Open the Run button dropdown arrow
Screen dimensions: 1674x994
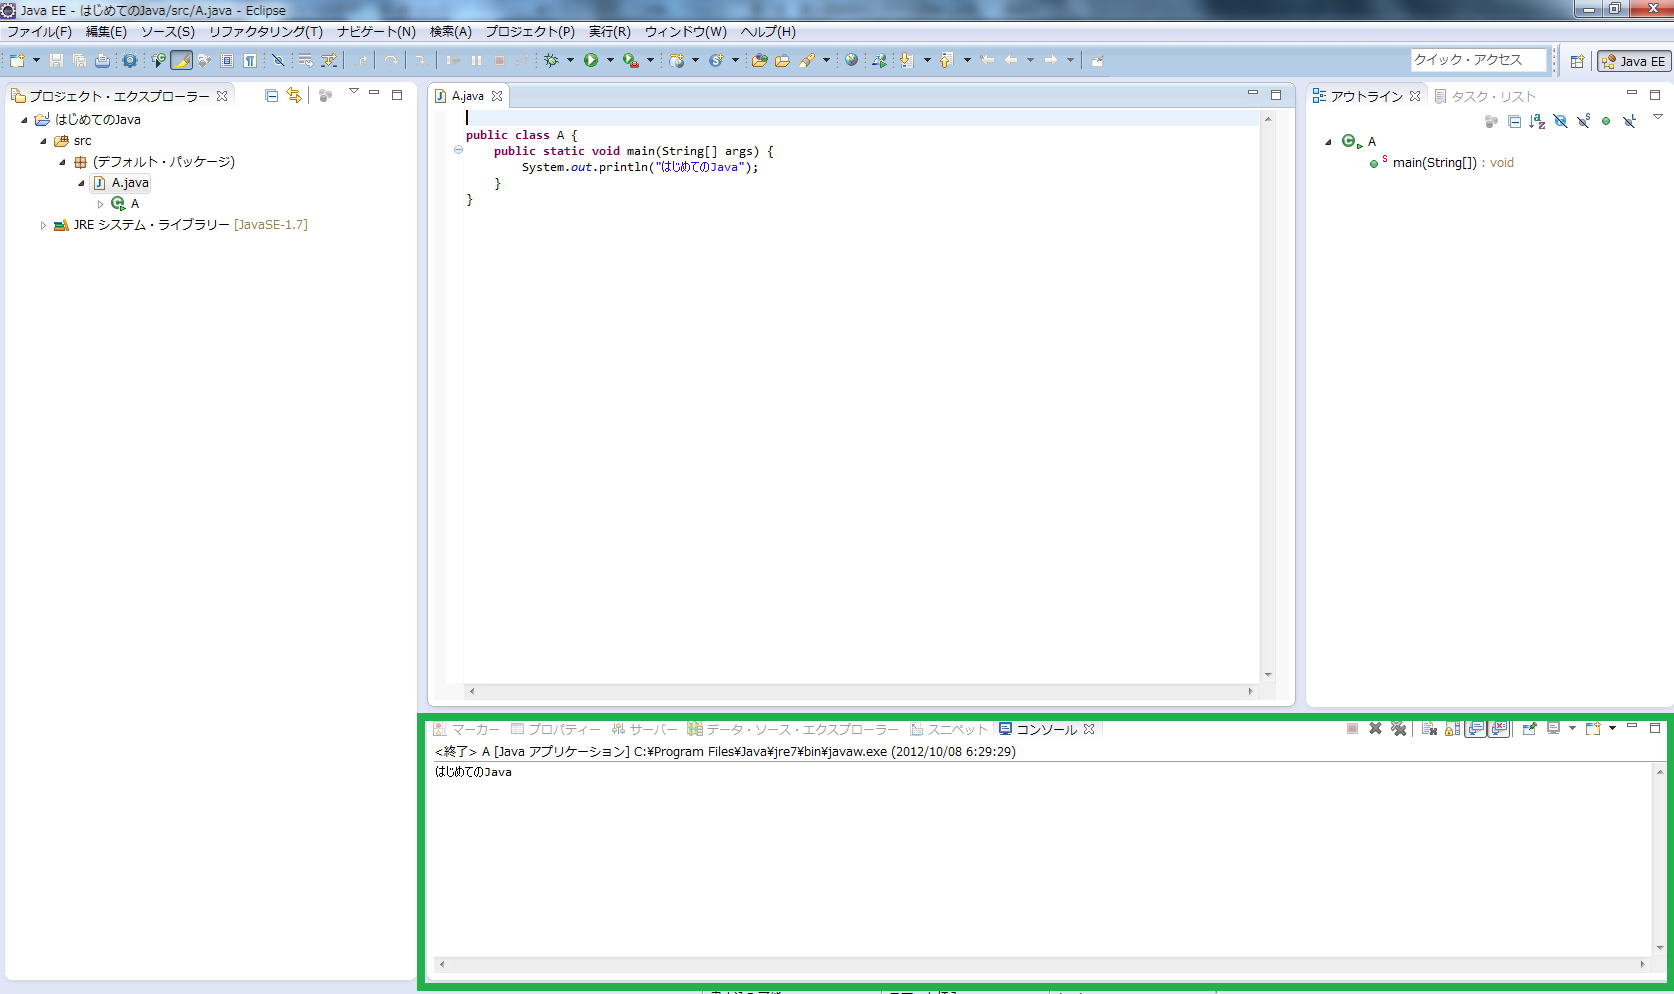tap(610, 60)
